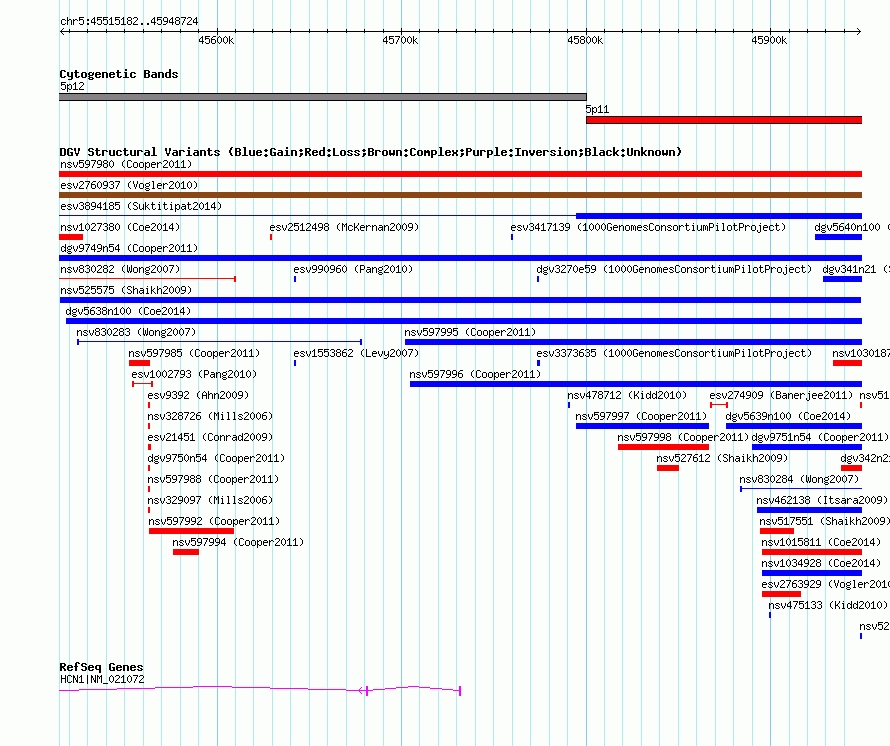Click the red nsv597998 loss bar

tap(664, 447)
